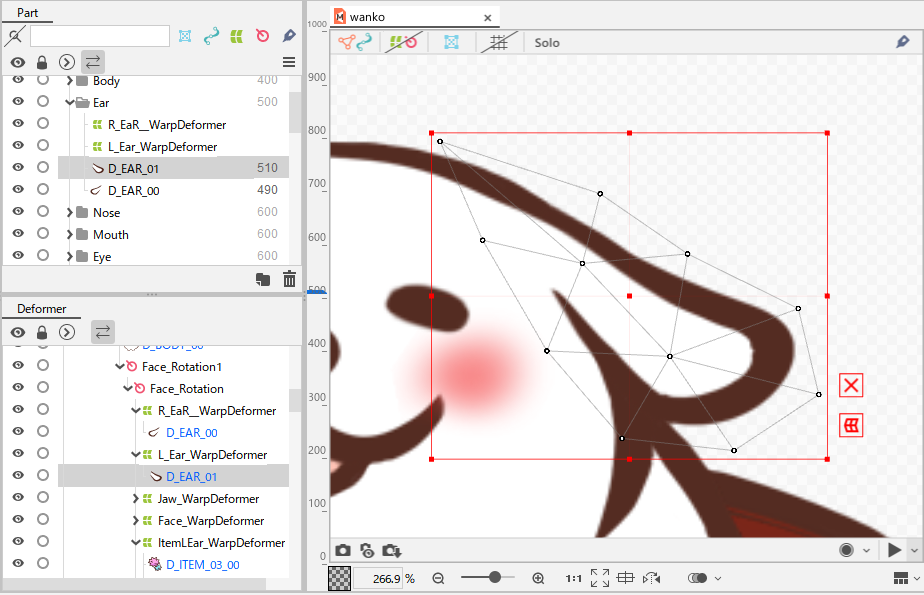Click the canvas zoom slider handle

click(495, 577)
